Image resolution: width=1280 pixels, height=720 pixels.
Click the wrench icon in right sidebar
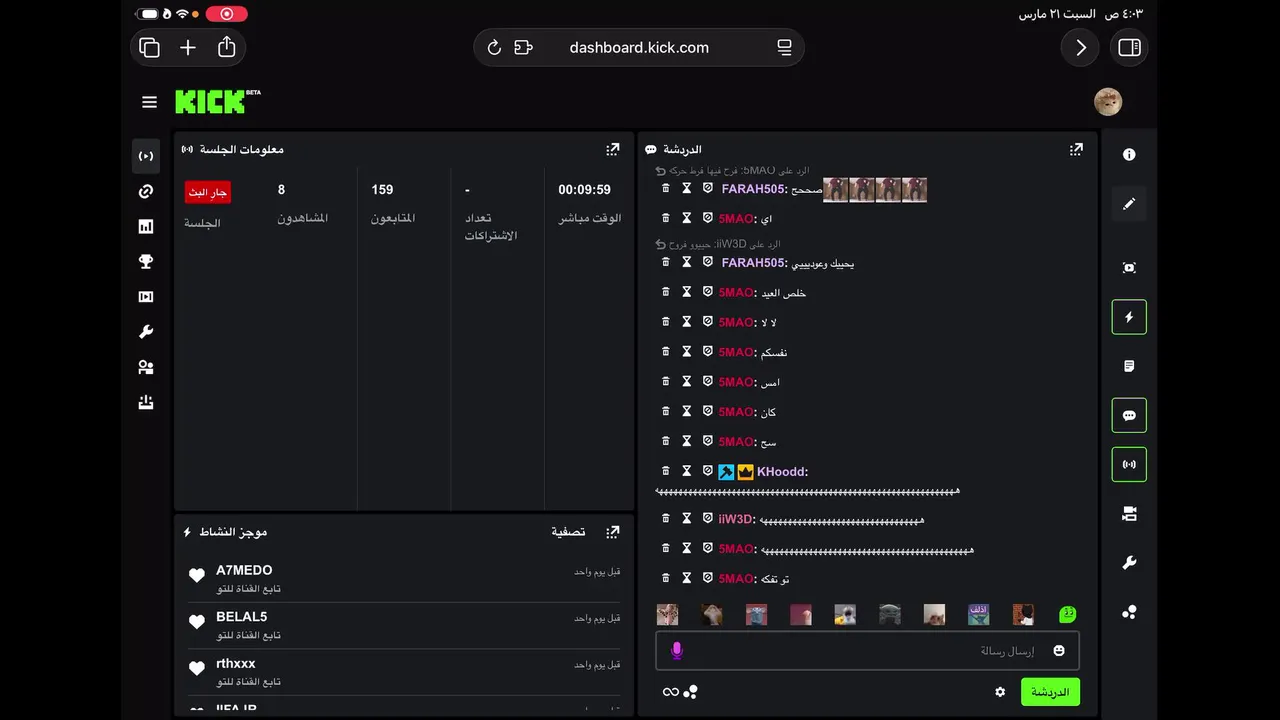point(1129,563)
